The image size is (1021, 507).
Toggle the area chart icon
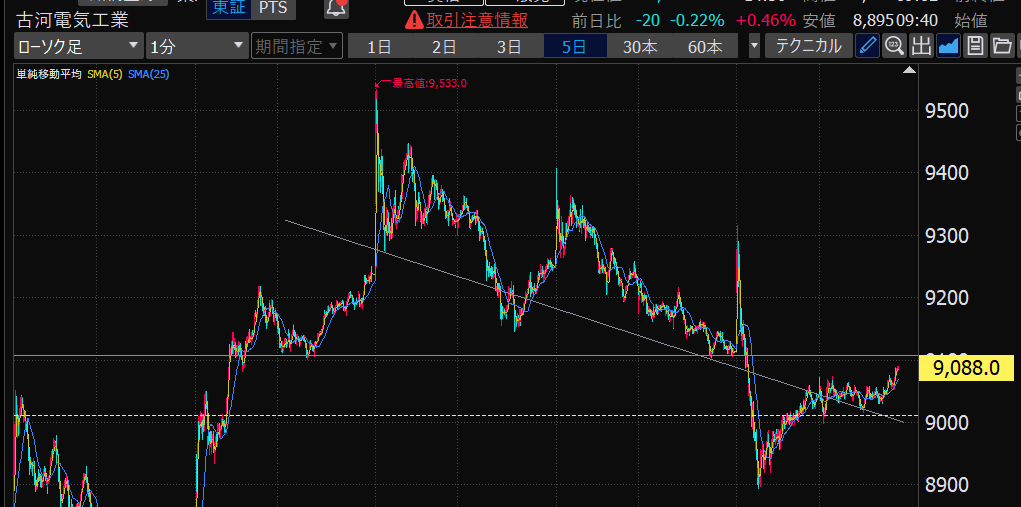(948, 46)
